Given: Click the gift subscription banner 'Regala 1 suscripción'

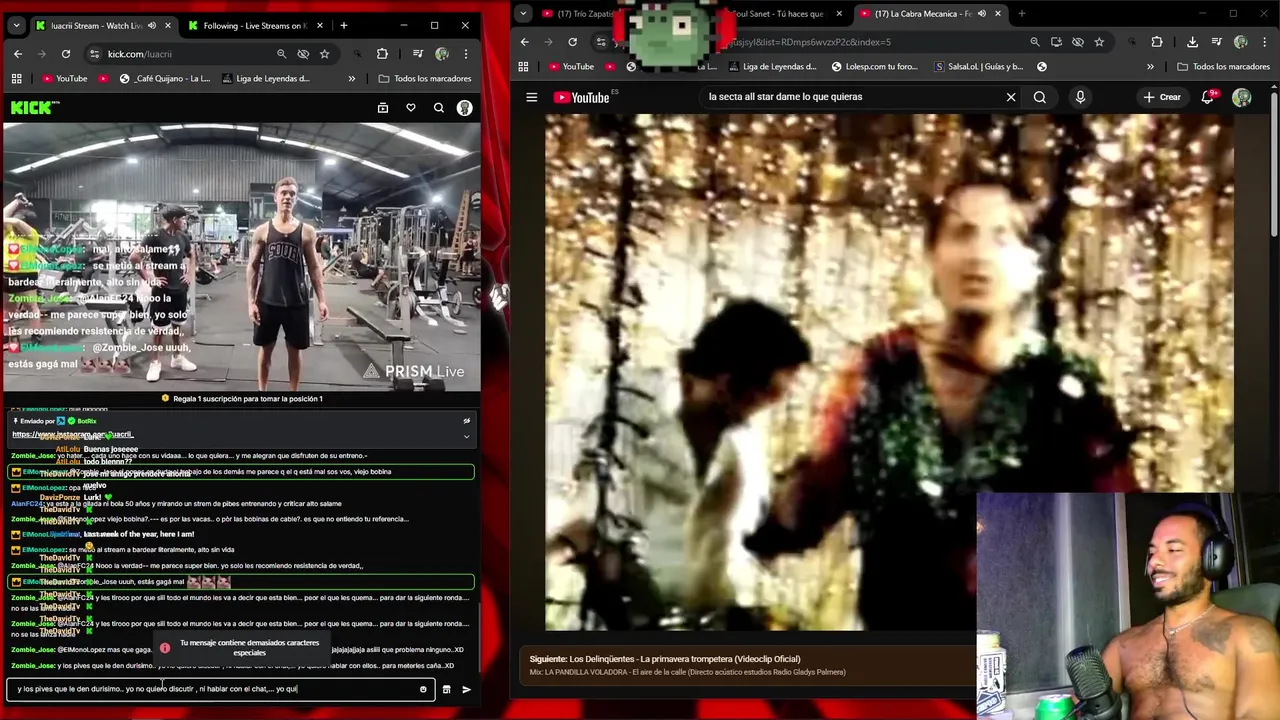Looking at the screenshot, I should [242, 398].
